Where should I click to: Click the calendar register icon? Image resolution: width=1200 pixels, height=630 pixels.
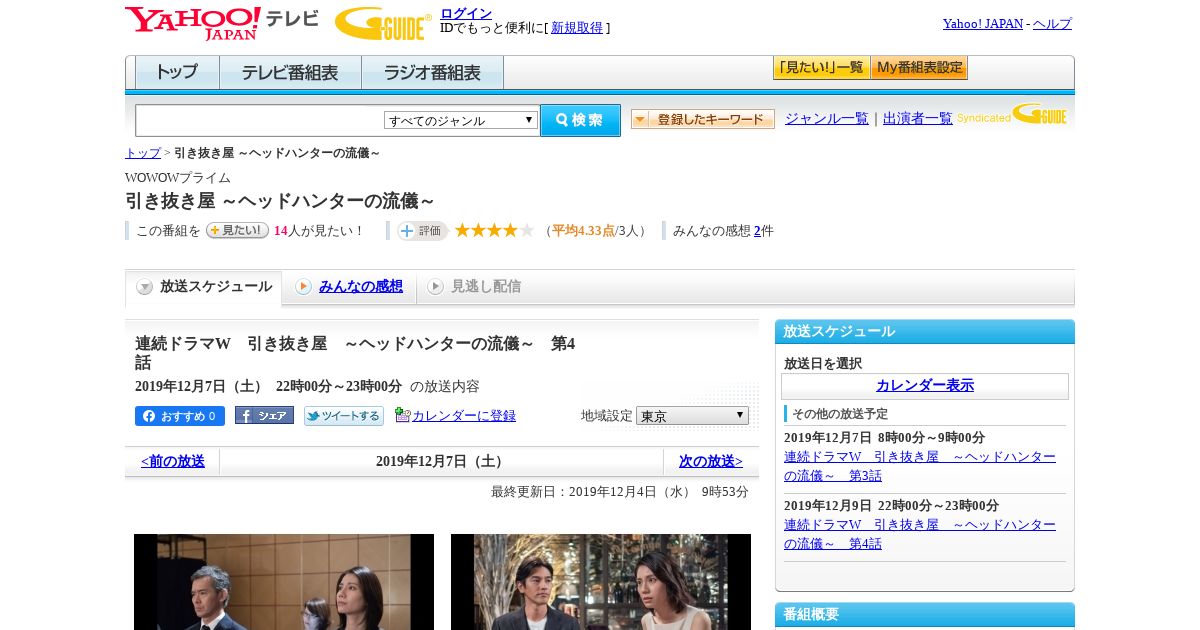402,415
